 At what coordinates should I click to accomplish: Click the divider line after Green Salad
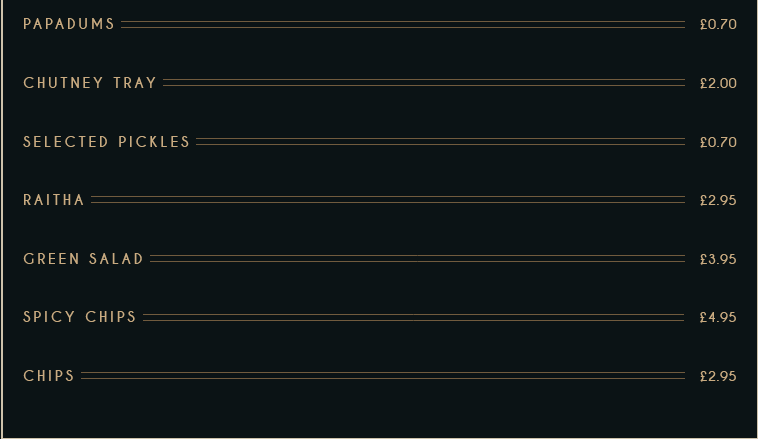coord(418,259)
